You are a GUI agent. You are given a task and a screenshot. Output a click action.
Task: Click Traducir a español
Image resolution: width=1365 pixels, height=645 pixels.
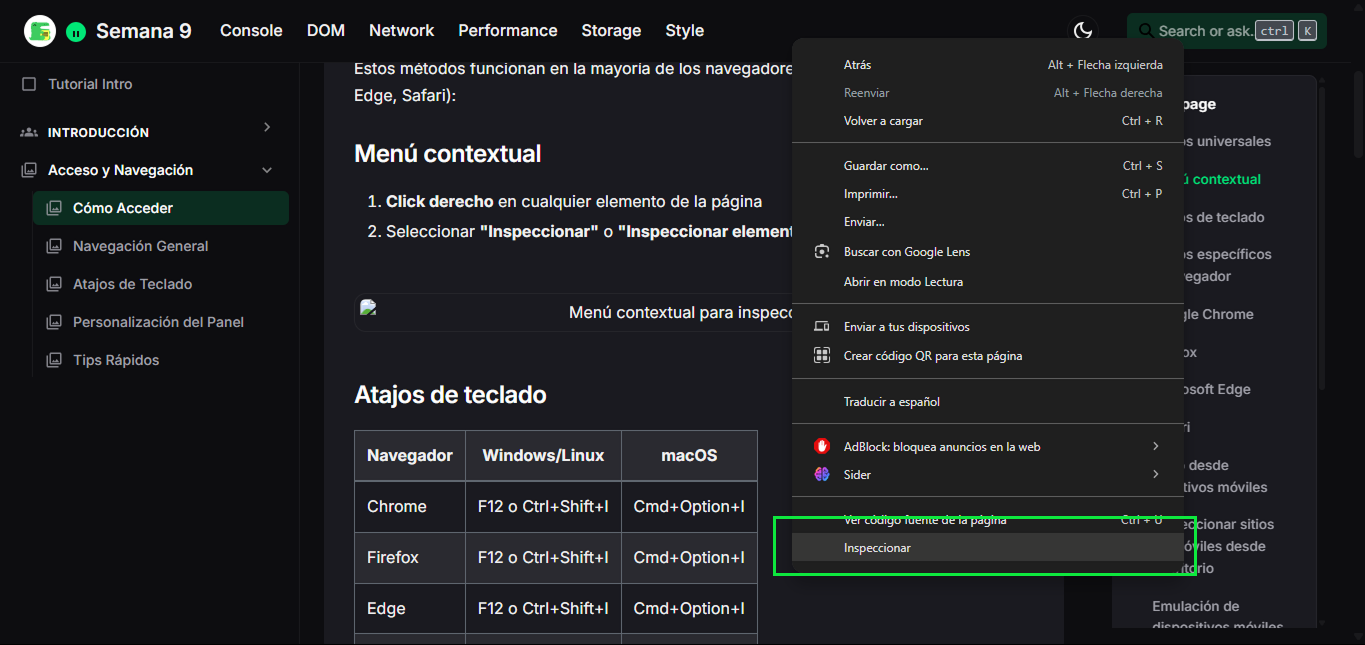point(890,401)
